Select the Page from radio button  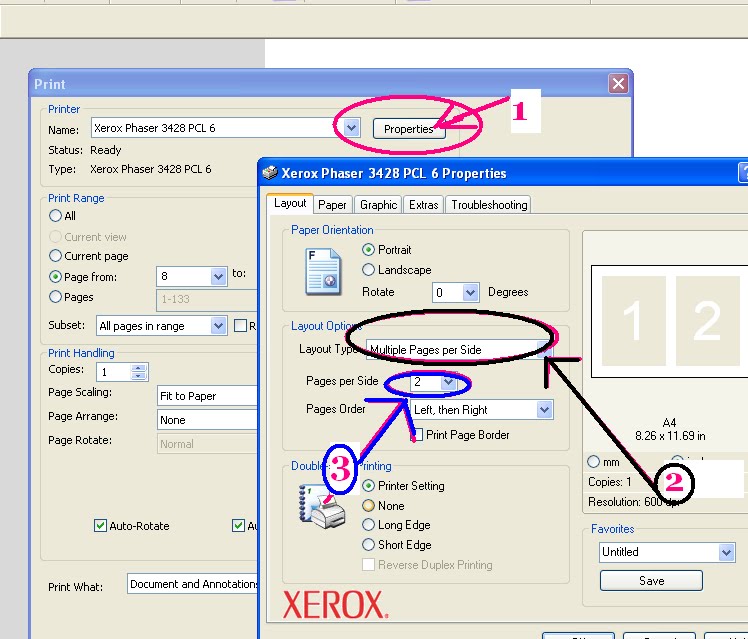pyautogui.click(x=55, y=277)
